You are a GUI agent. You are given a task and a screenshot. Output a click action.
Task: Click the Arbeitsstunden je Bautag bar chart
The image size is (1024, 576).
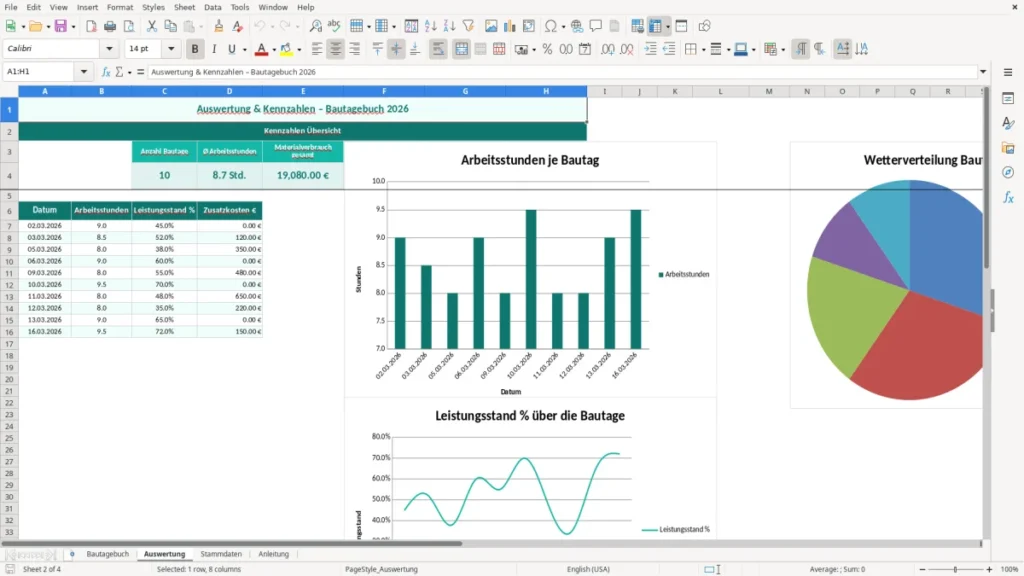pos(530,270)
